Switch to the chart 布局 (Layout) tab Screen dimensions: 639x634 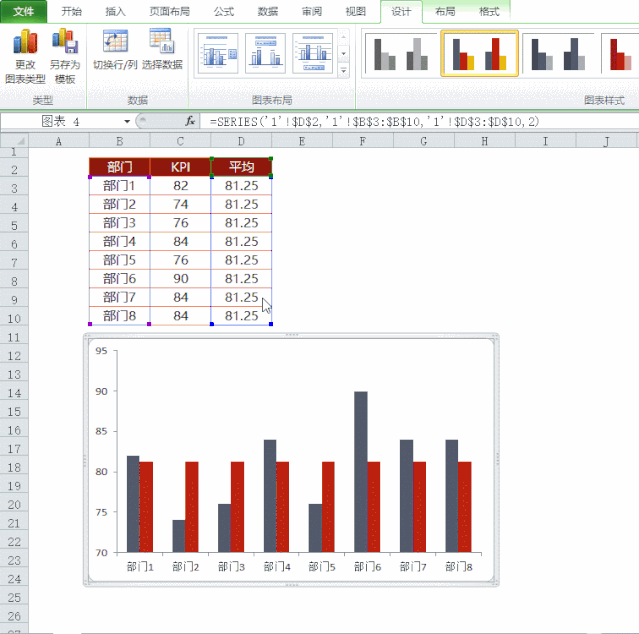(x=445, y=11)
